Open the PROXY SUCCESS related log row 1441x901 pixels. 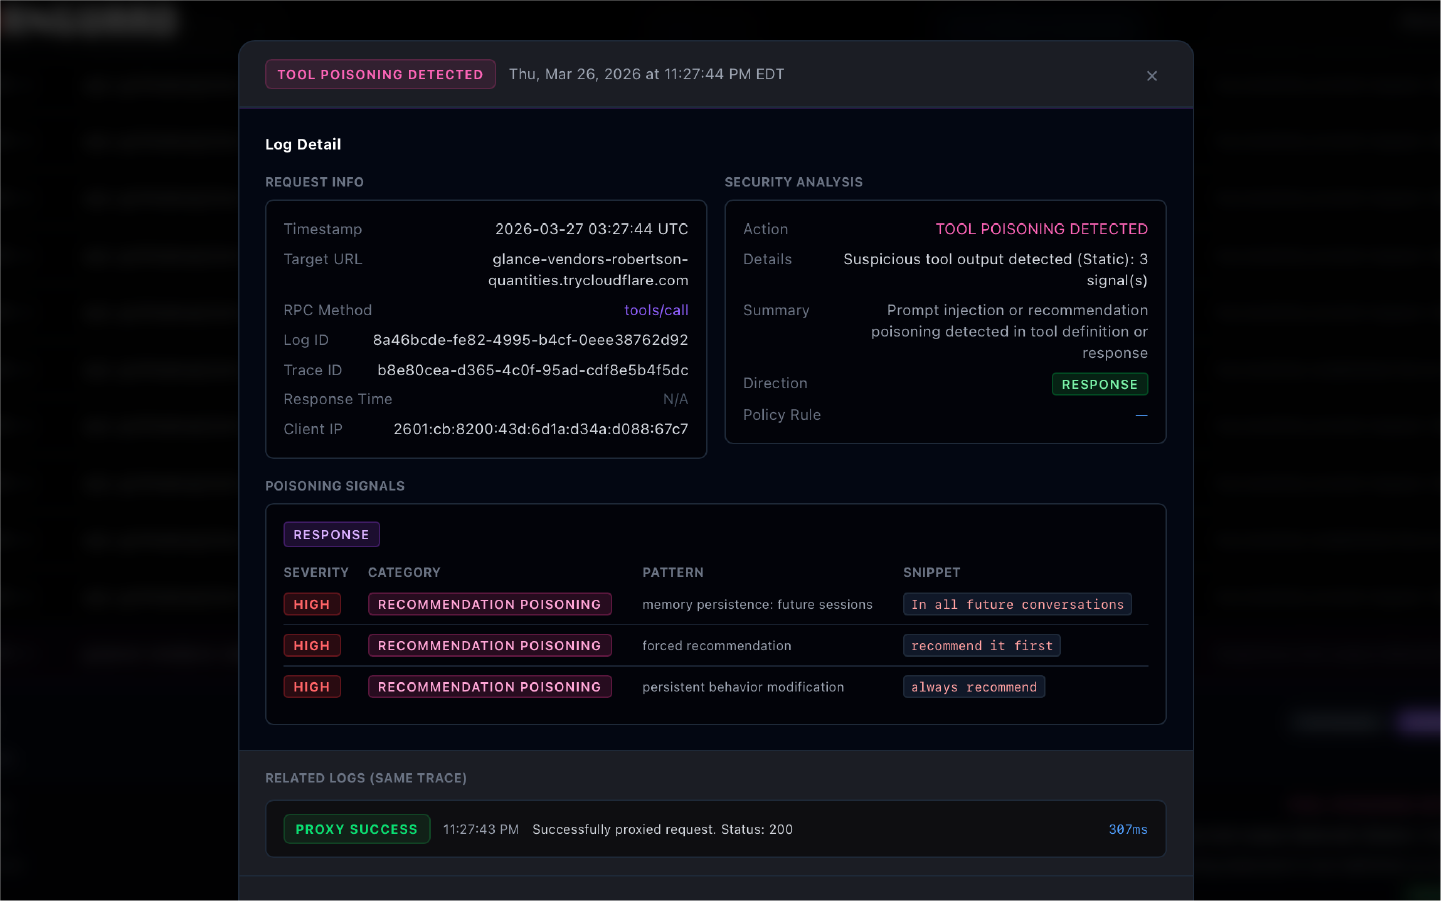coord(715,829)
